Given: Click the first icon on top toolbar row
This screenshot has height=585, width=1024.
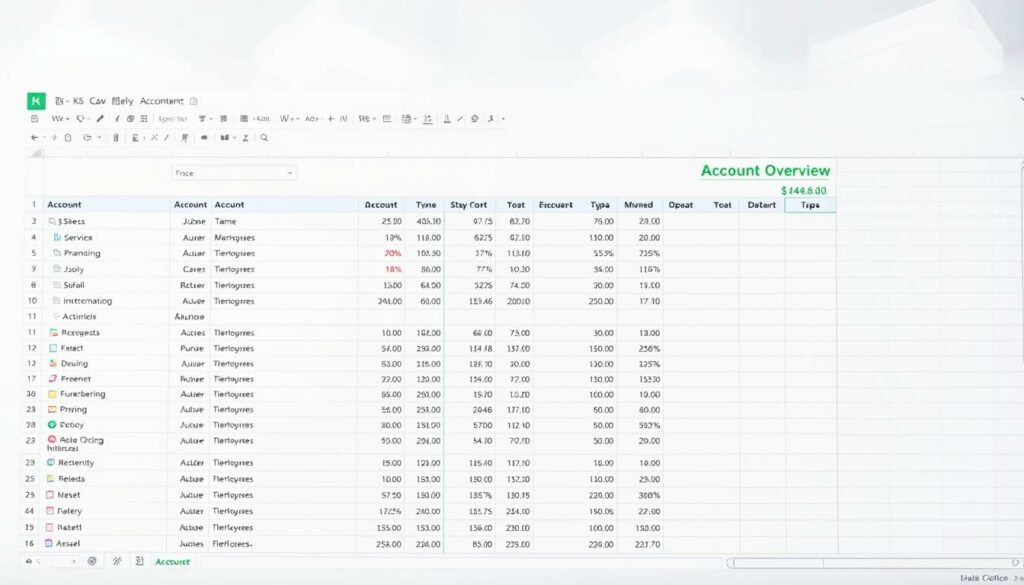Looking at the screenshot, I should point(35,119).
